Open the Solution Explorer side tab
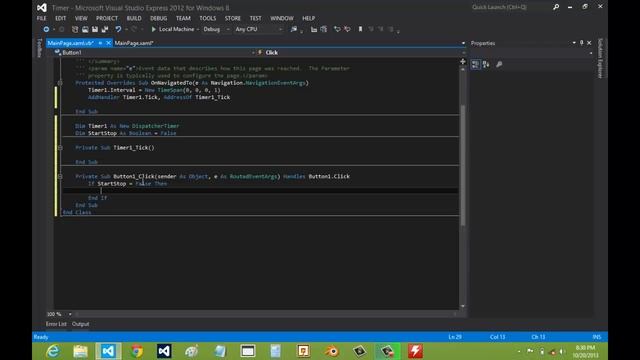 600,58
